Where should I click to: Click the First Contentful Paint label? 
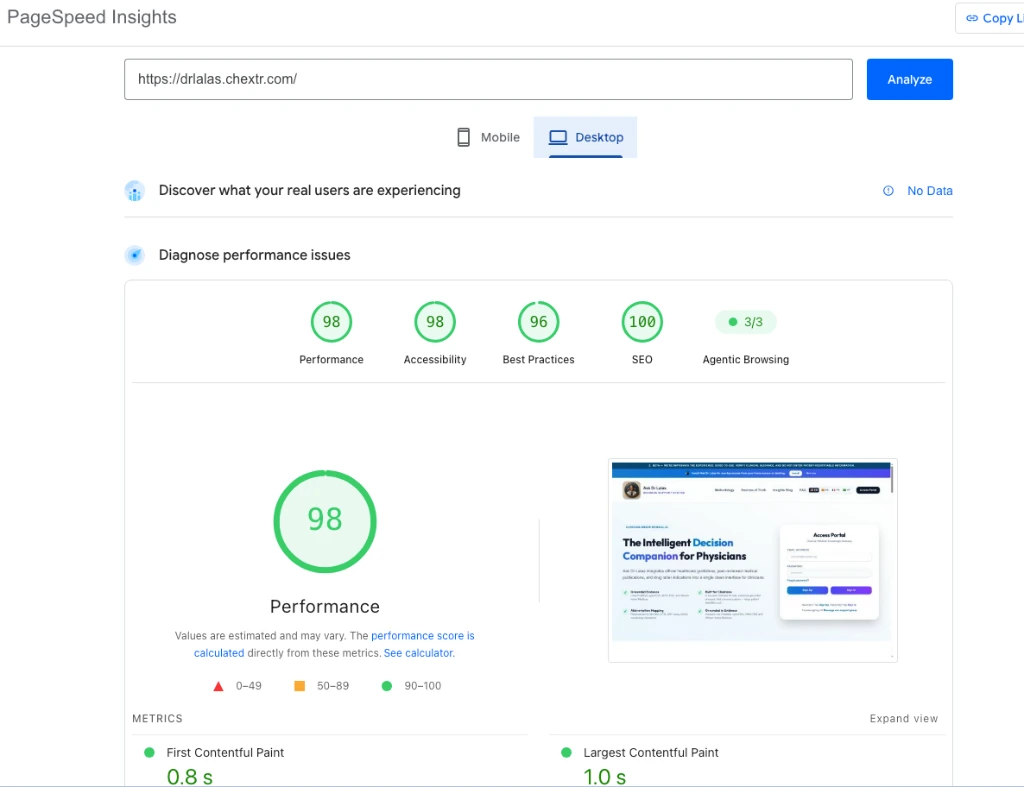[225, 752]
